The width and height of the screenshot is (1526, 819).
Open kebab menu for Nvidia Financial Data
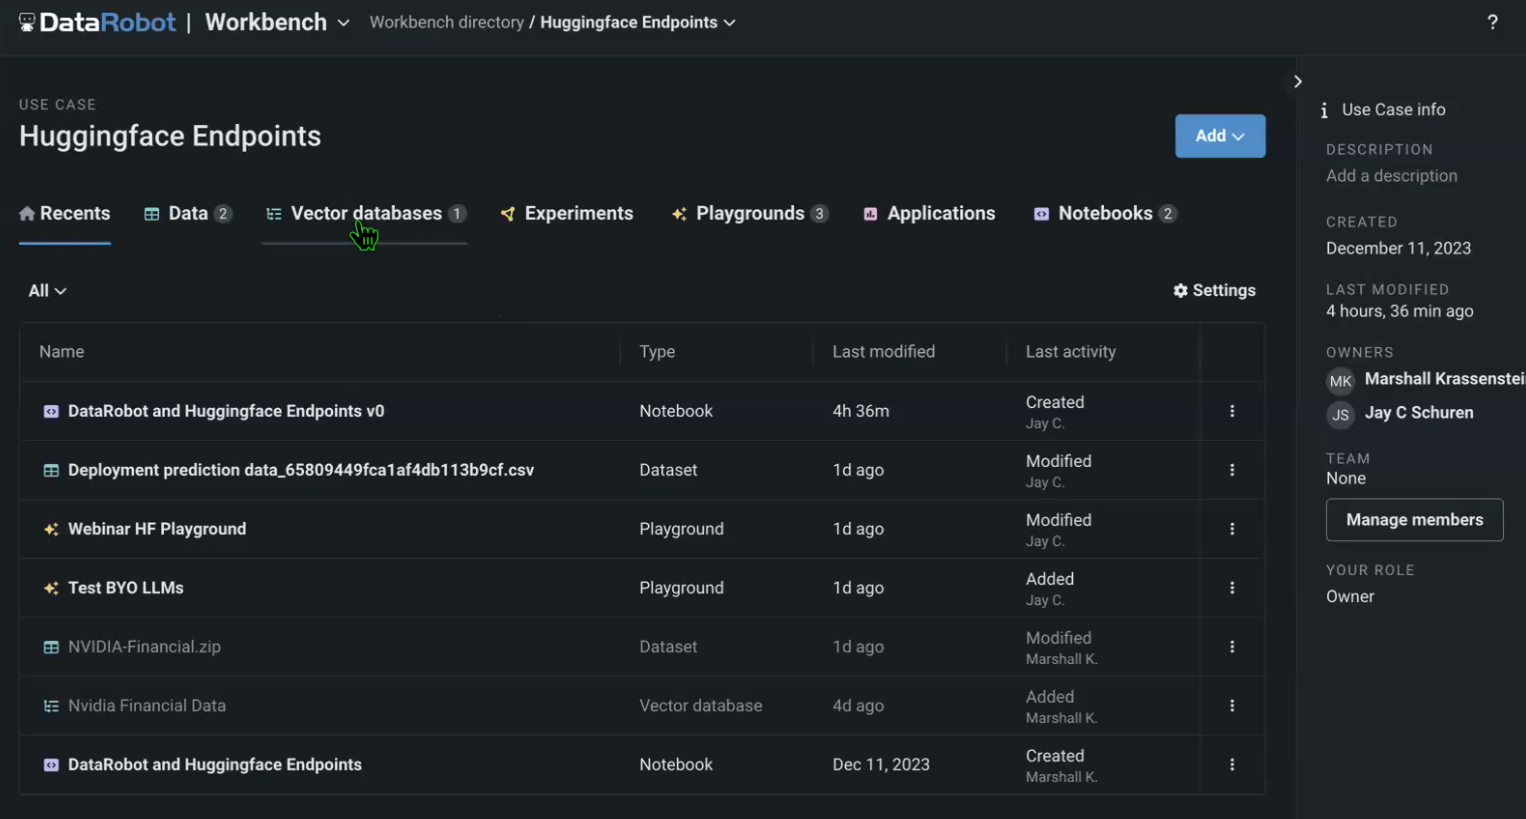1232,706
